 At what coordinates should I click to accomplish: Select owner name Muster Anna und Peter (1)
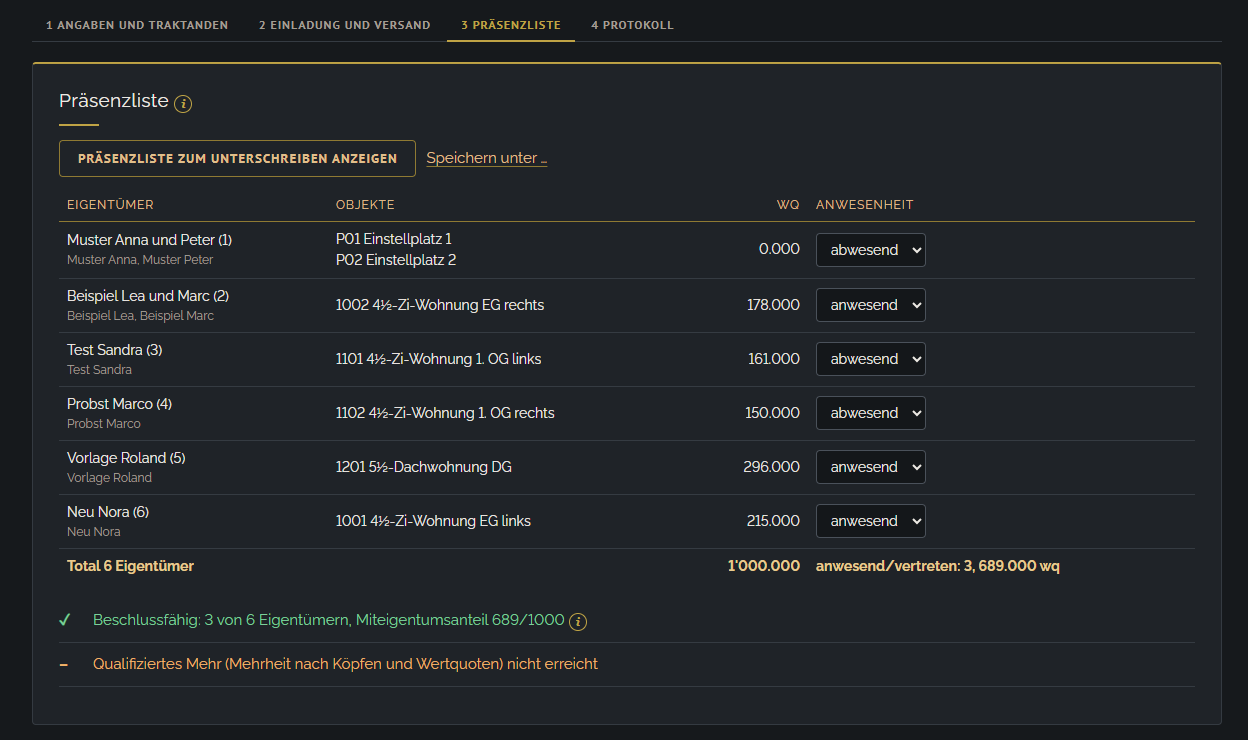(150, 240)
